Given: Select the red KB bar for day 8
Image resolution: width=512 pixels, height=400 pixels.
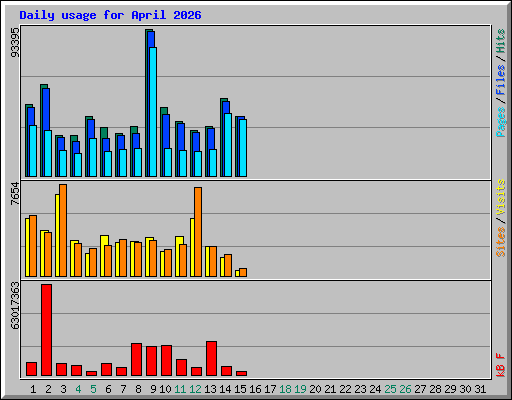Looking at the screenshot, I should (x=137, y=360).
